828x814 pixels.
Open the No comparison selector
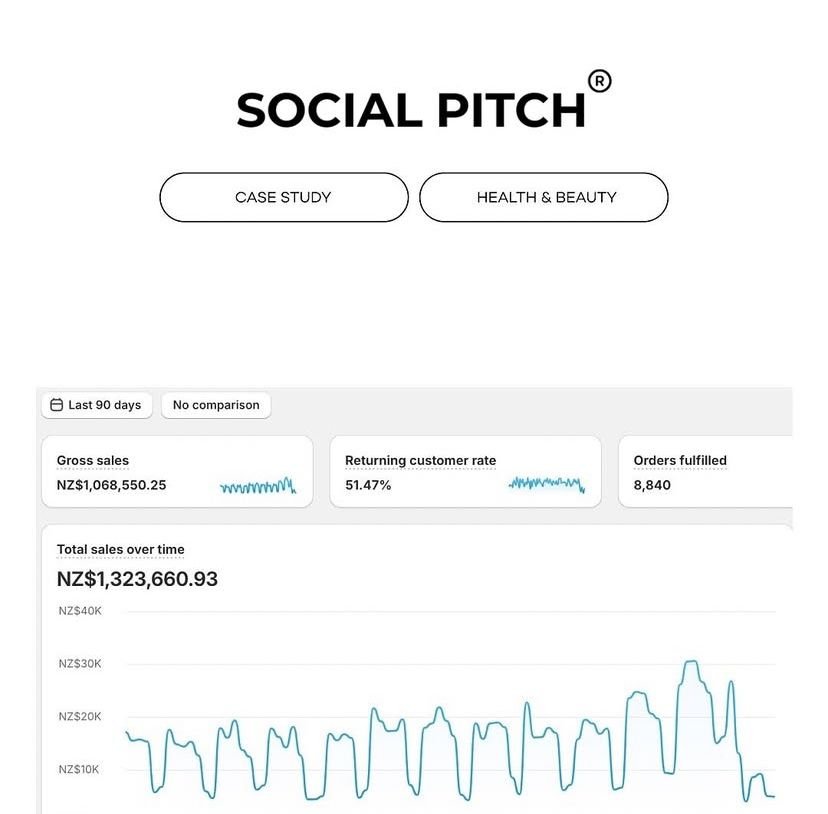(216, 405)
